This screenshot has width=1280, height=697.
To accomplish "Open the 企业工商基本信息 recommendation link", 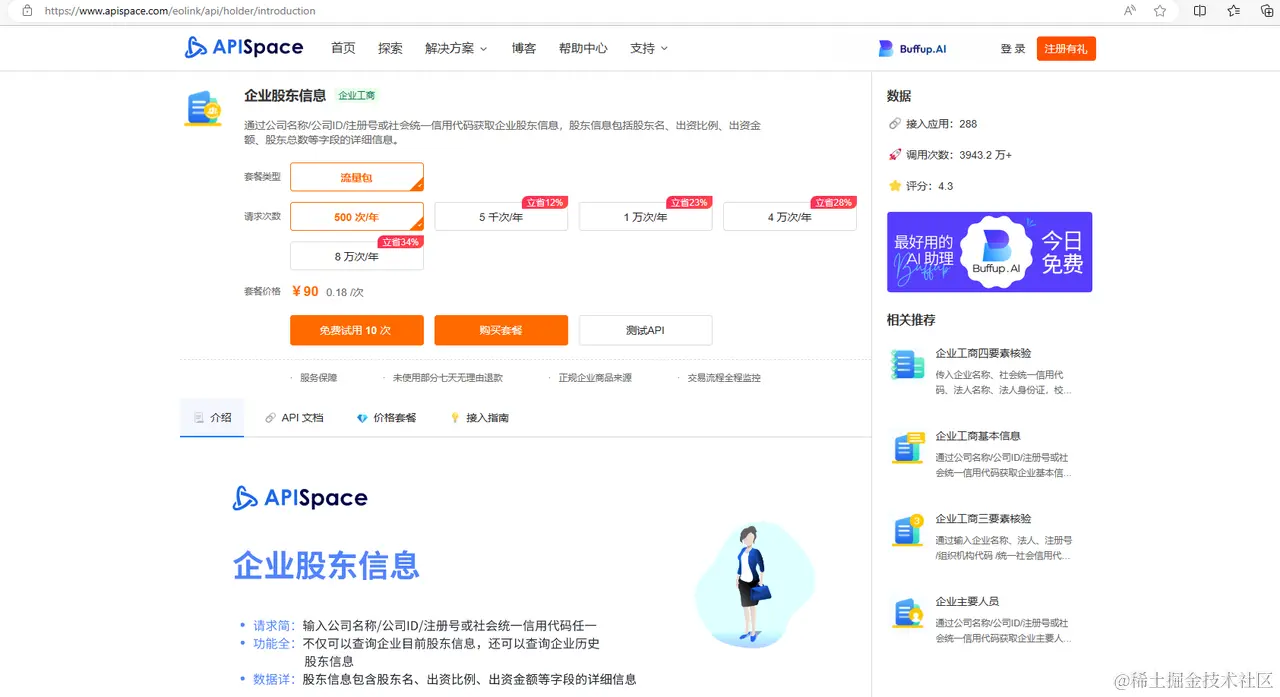I will [978, 436].
